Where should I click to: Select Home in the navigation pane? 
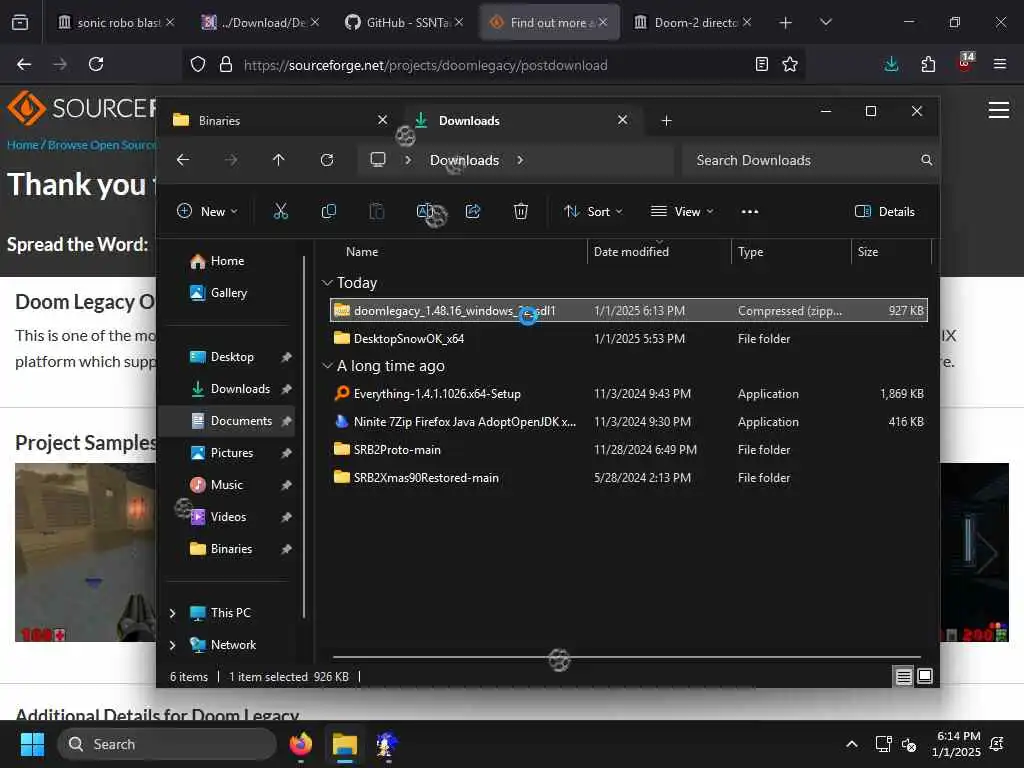click(228, 261)
